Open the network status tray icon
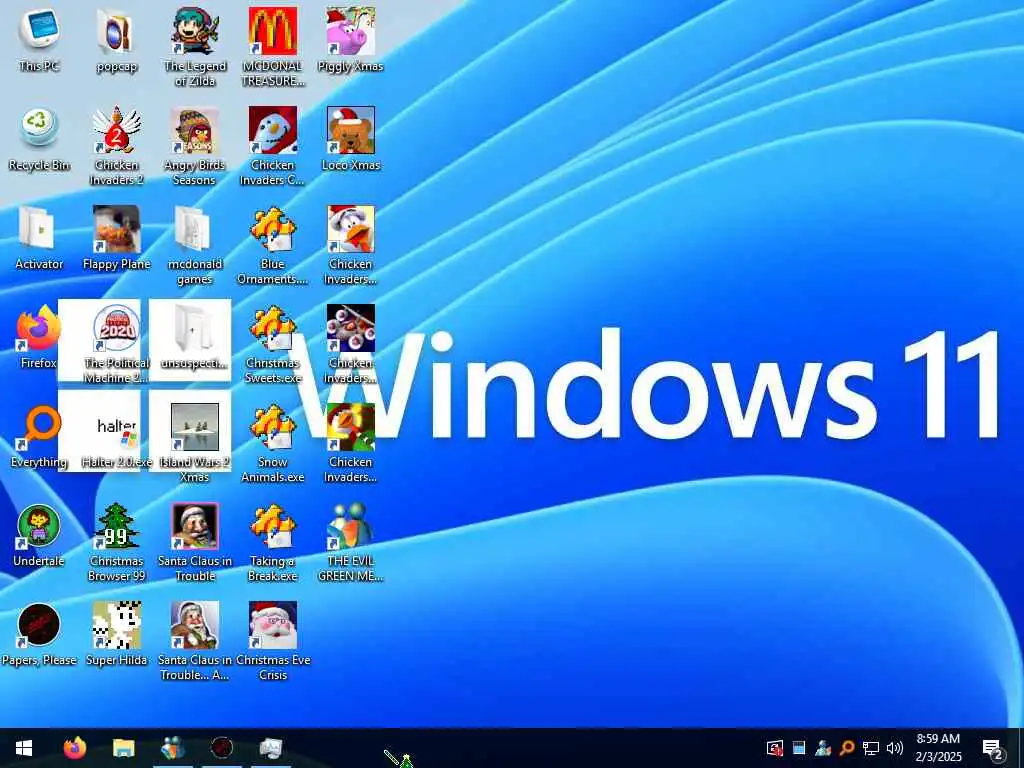 [871, 748]
